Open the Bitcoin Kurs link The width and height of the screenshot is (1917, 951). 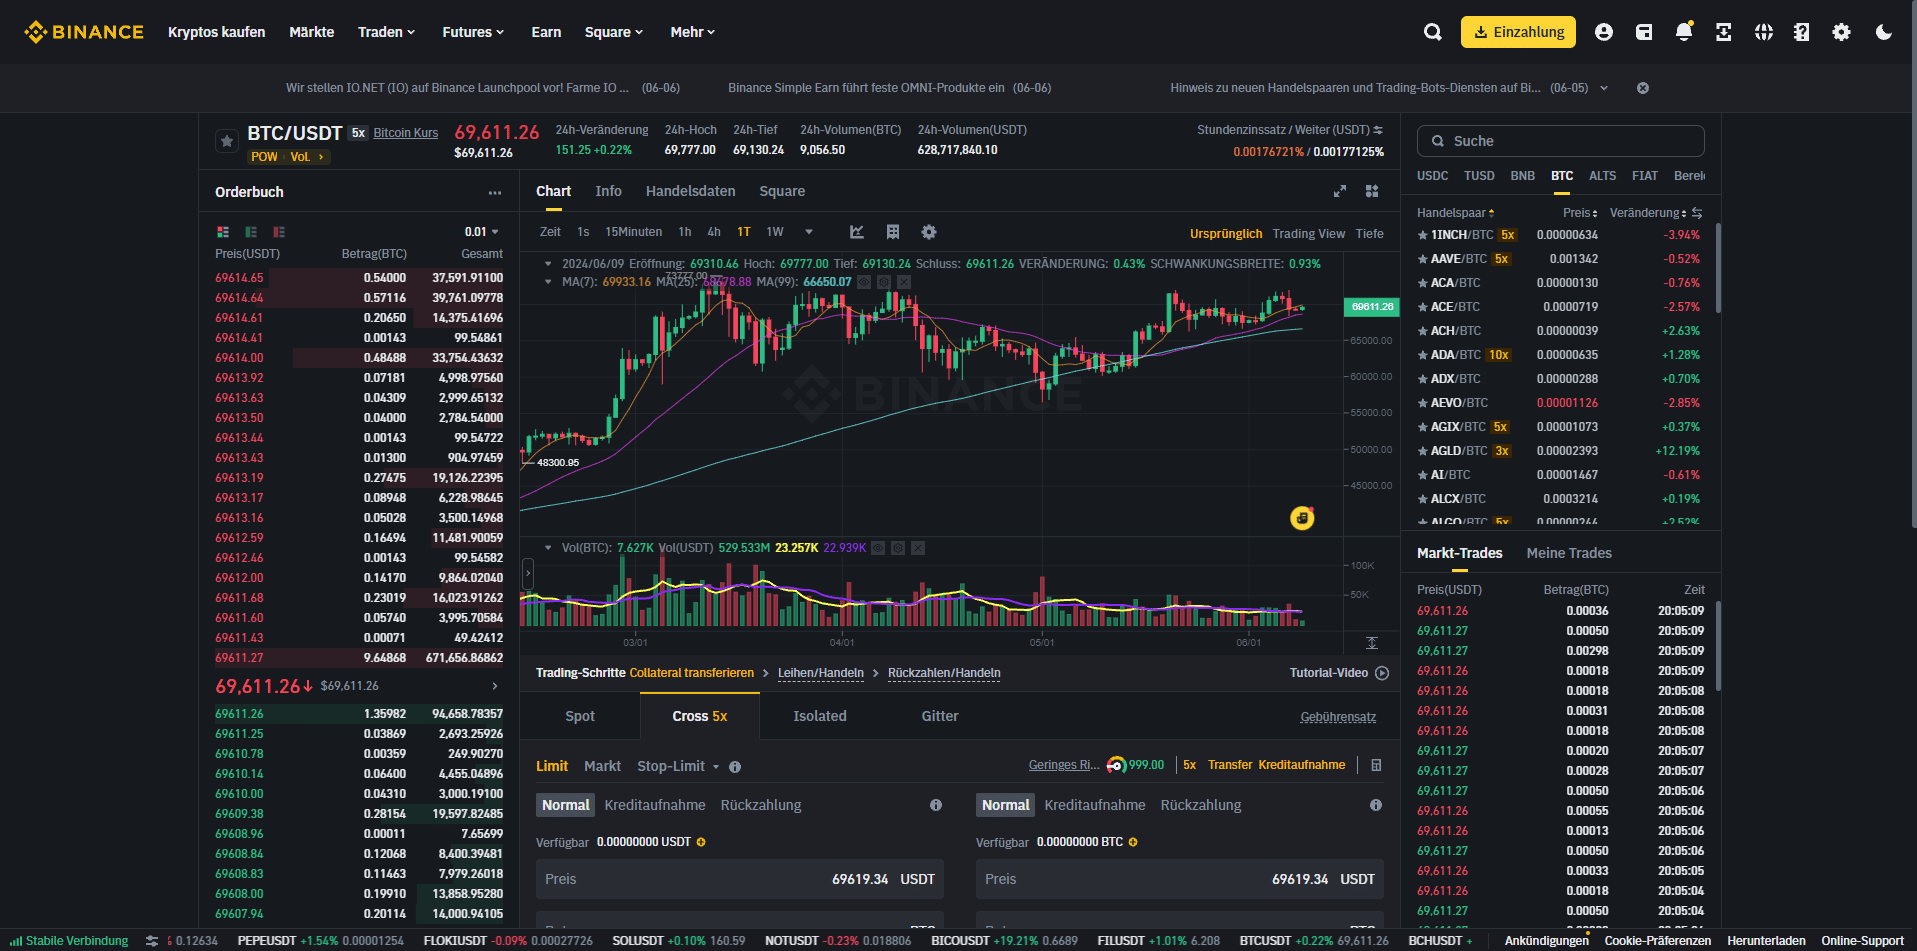[x=406, y=133]
